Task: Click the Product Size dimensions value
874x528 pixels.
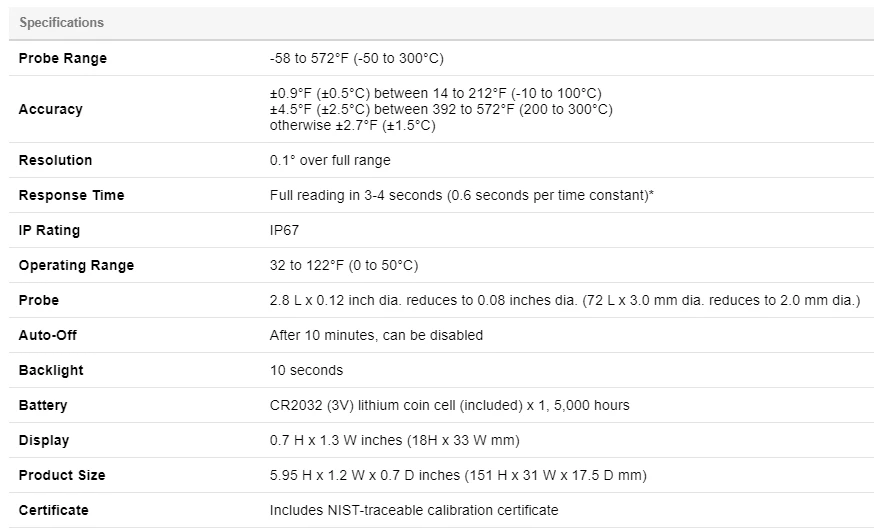Action: point(458,475)
